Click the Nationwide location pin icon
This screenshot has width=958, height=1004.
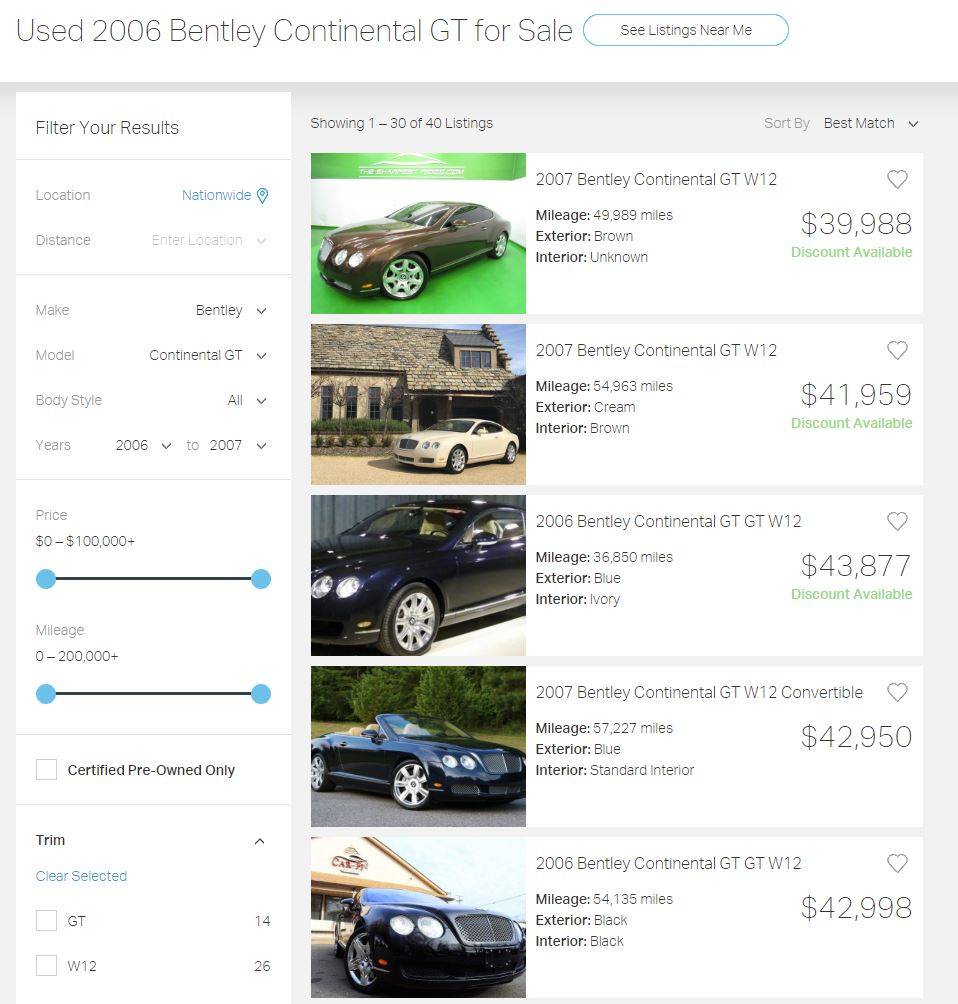(x=263, y=196)
